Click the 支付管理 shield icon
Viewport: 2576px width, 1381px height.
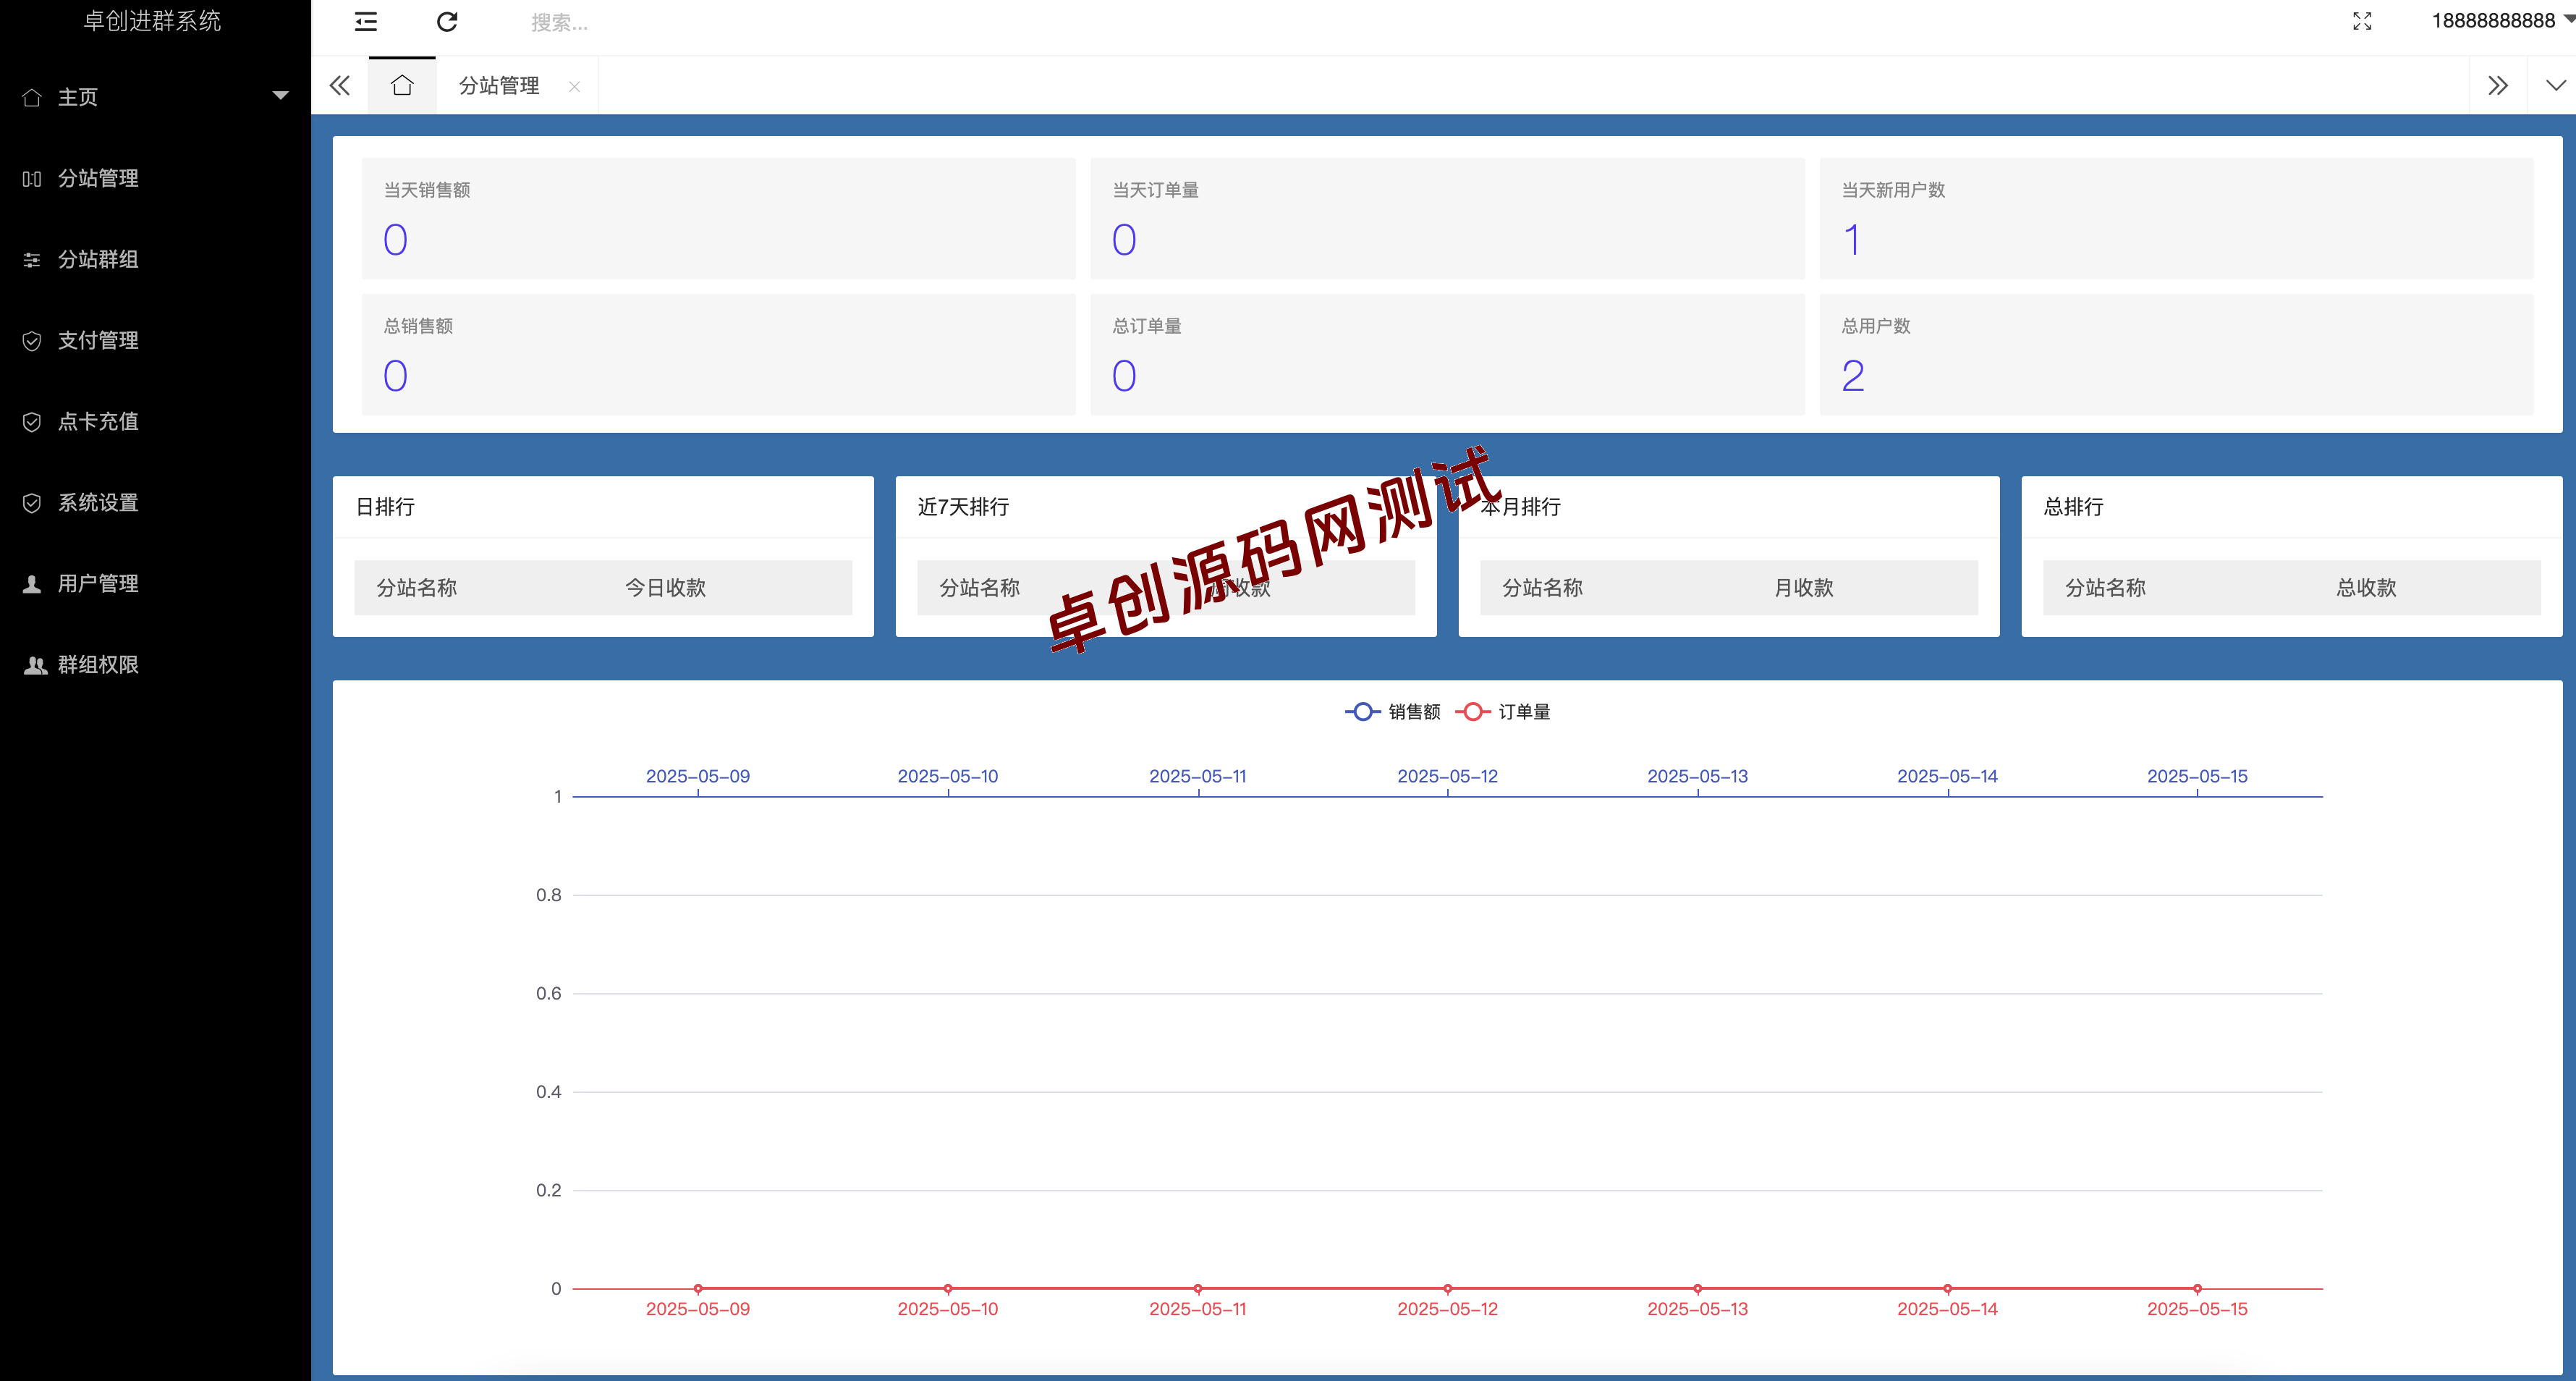tap(32, 341)
